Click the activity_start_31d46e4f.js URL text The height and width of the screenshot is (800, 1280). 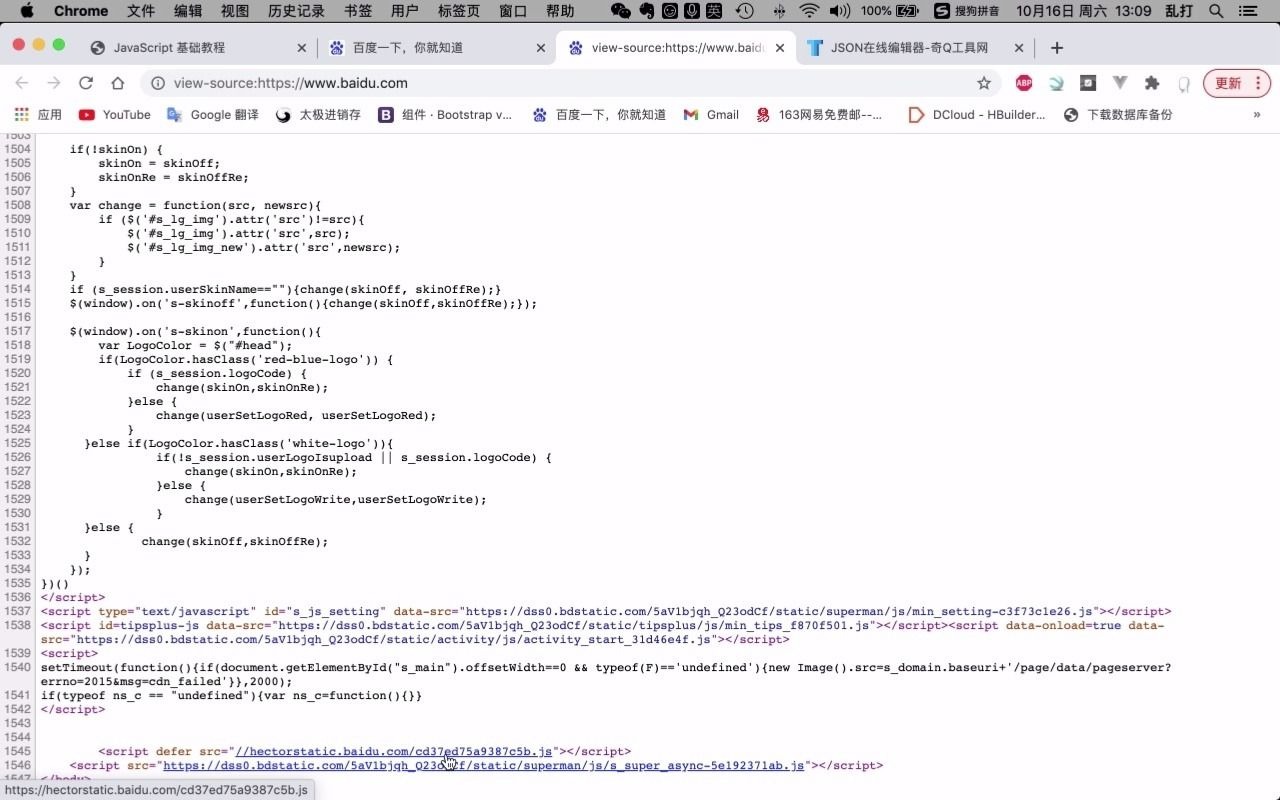pyautogui.click(x=393, y=639)
